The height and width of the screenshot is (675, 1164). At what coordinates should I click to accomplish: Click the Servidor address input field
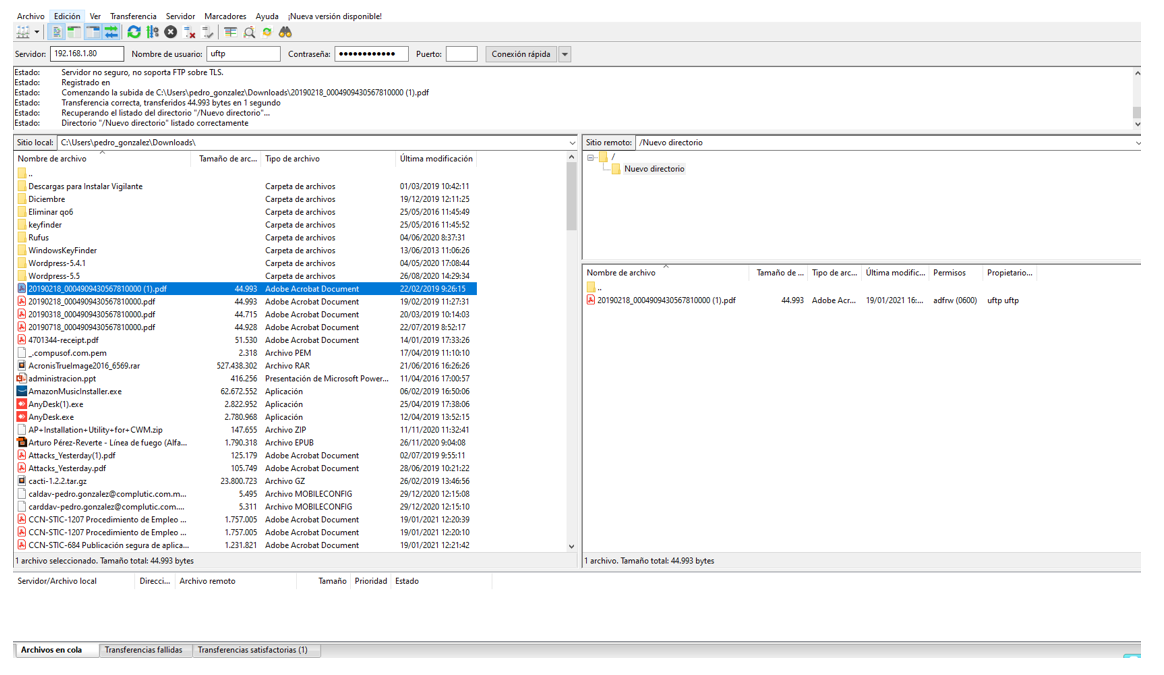click(87, 53)
